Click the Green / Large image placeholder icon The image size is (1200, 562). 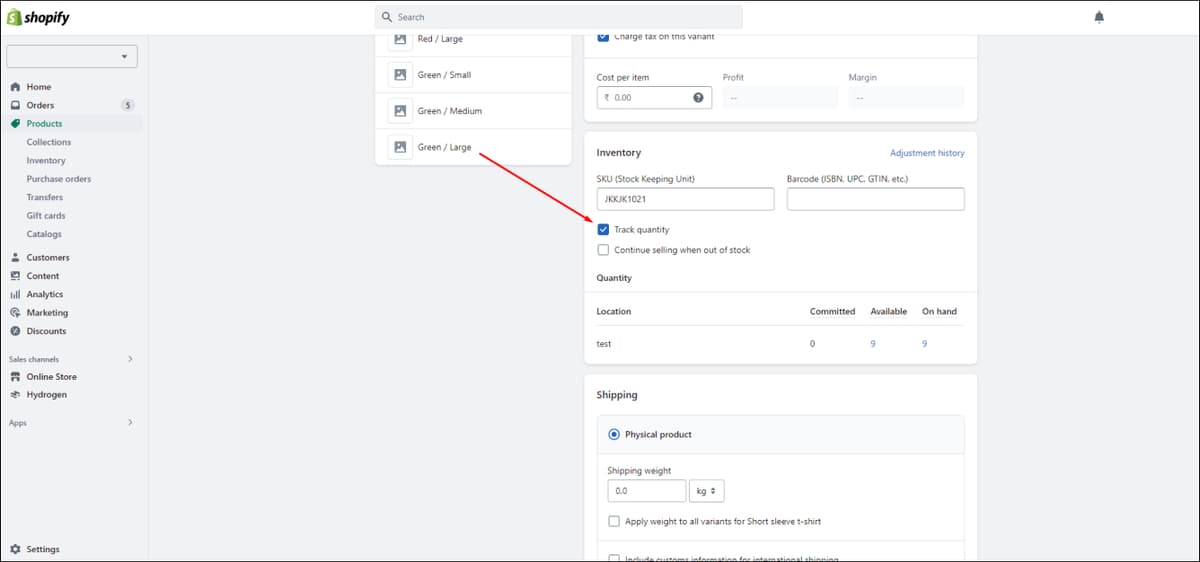tap(400, 147)
